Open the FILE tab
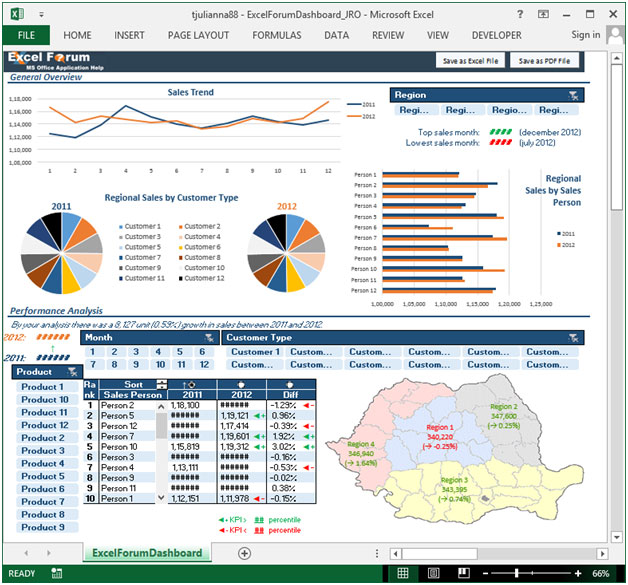 coord(26,35)
